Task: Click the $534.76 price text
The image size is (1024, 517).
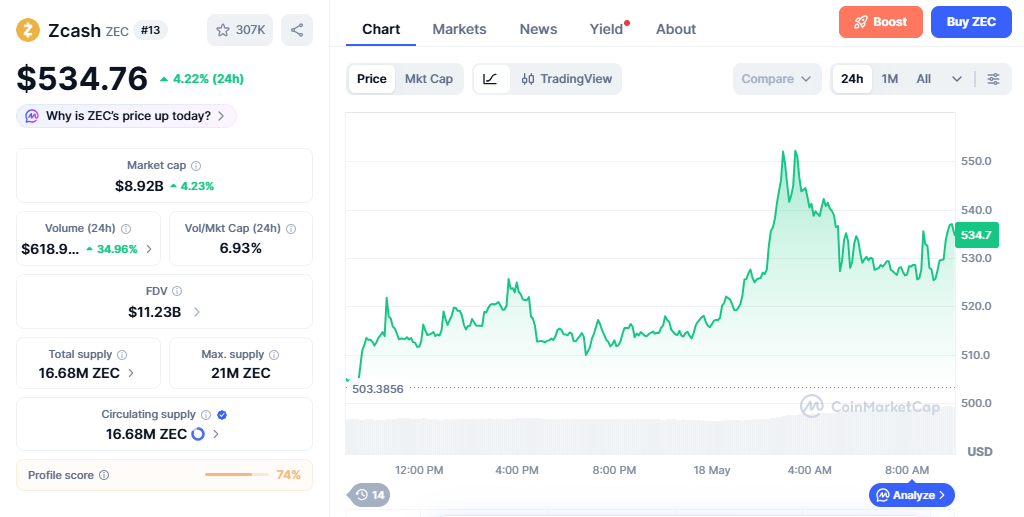Action: click(x=82, y=78)
